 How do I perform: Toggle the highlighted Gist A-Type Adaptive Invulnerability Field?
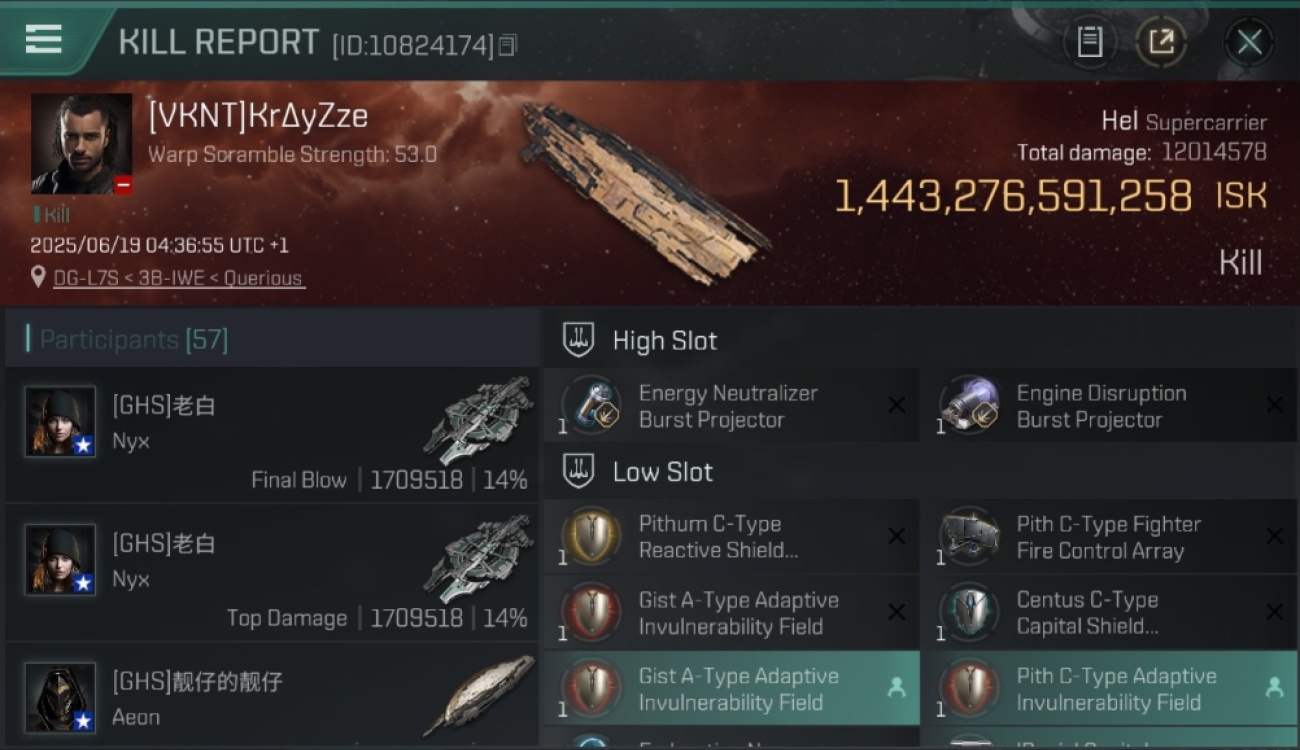point(731,689)
